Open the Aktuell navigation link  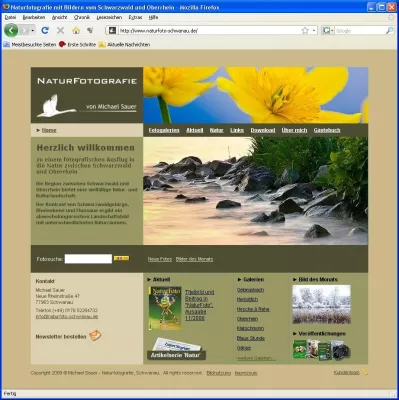195,130
